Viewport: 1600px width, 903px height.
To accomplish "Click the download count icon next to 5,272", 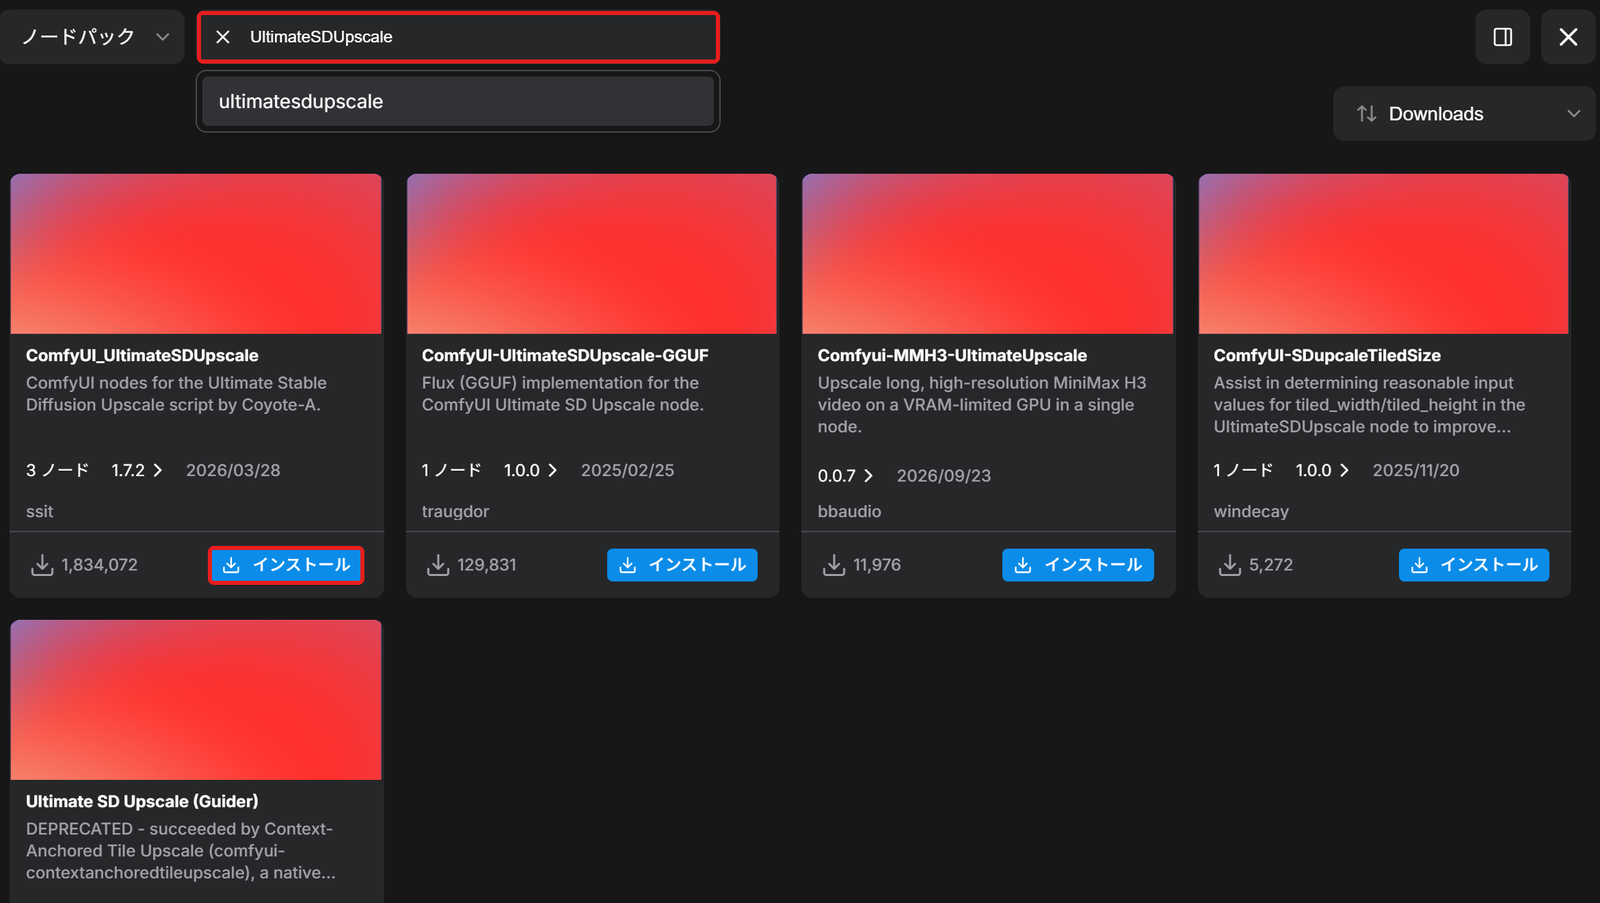I will [1230, 565].
